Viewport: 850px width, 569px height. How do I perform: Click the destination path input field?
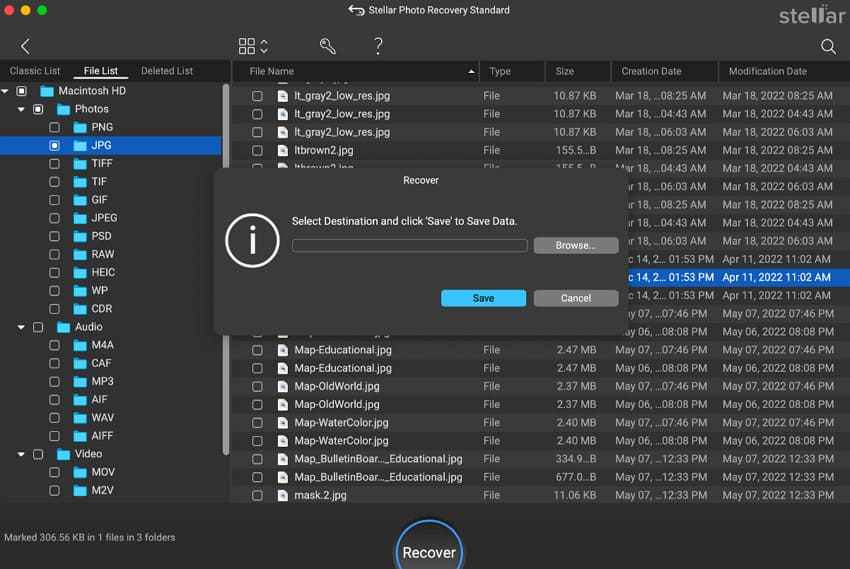coord(409,245)
